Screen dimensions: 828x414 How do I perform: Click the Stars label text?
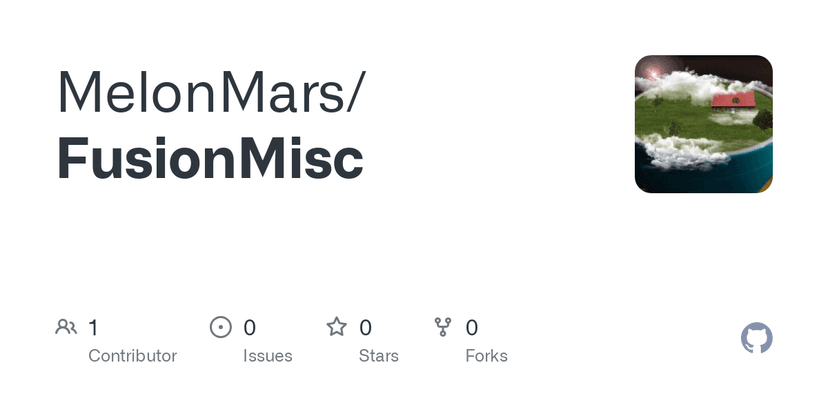(379, 356)
